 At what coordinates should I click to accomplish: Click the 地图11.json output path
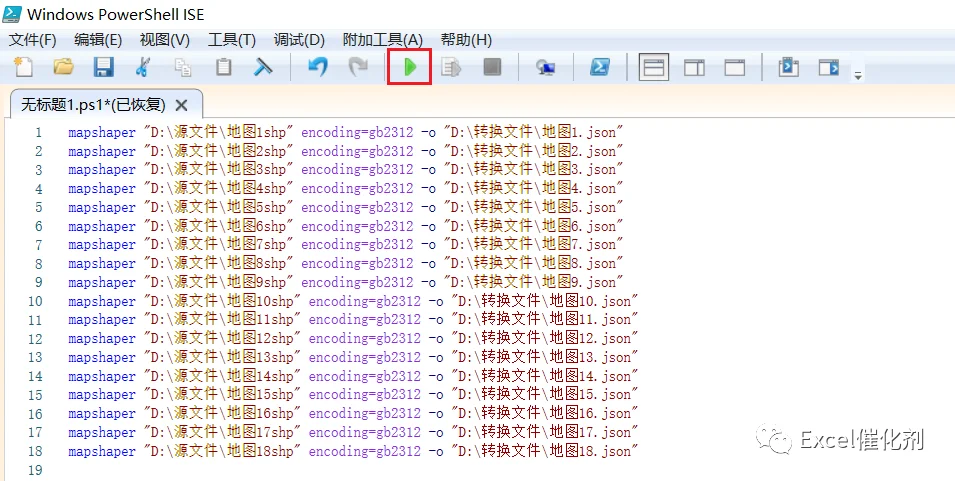(x=544, y=319)
